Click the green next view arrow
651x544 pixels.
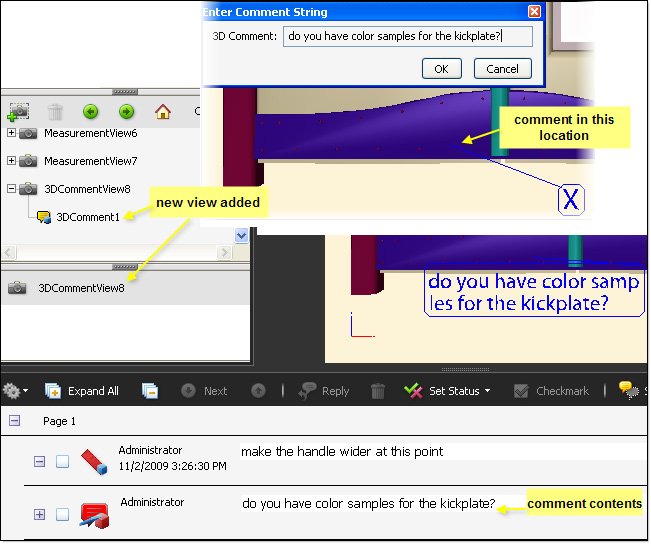click(x=126, y=111)
